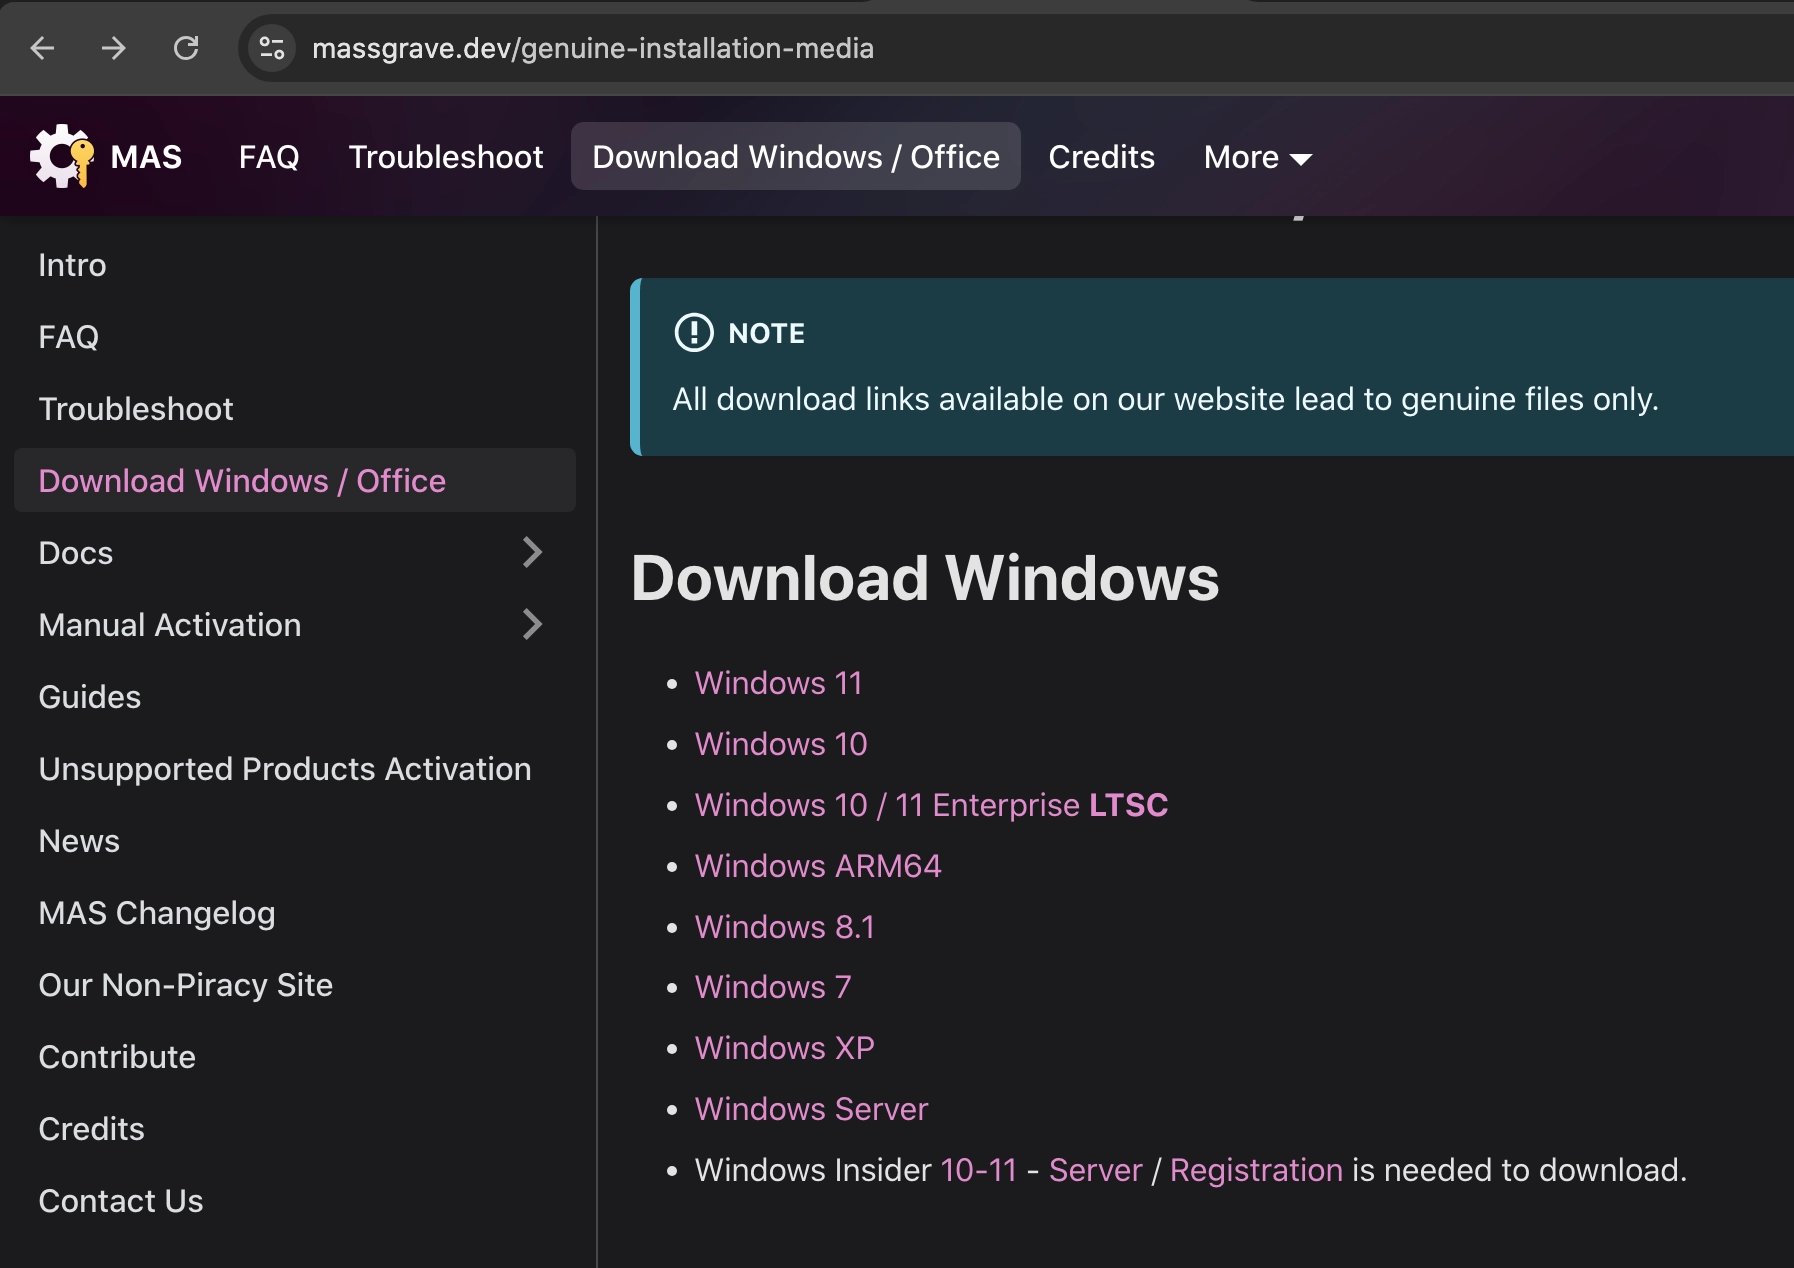The height and width of the screenshot is (1268, 1794).
Task: Click the 'All download links available' note text
Action: (1165, 399)
